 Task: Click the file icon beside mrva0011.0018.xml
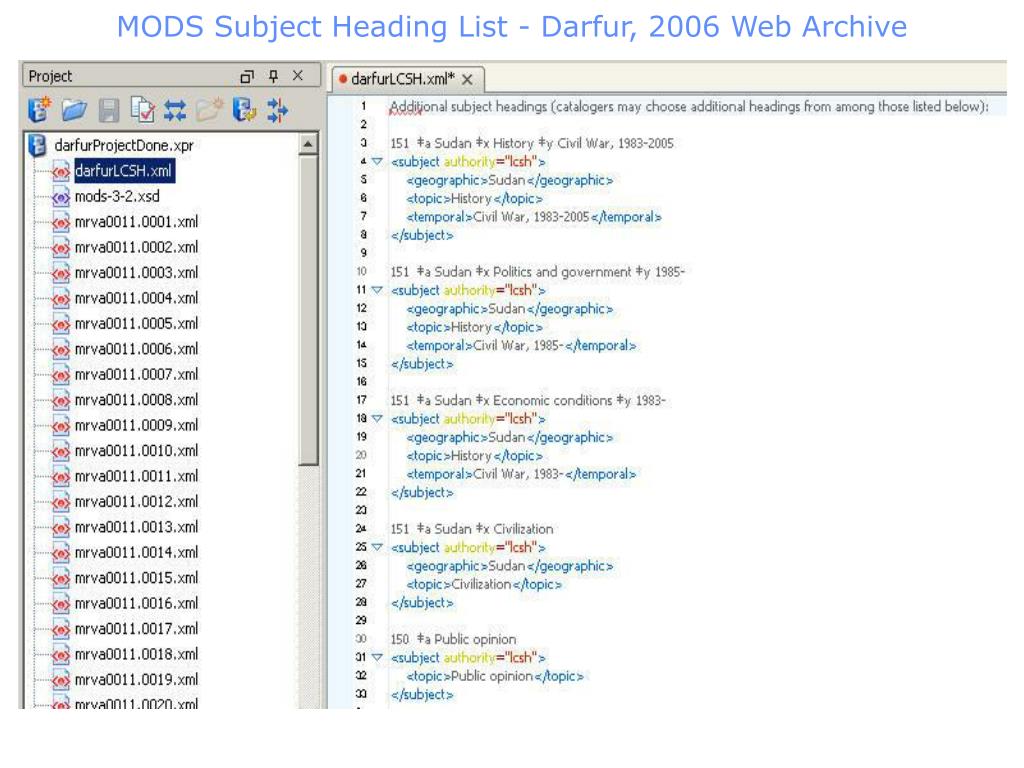[x=60, y=655]
